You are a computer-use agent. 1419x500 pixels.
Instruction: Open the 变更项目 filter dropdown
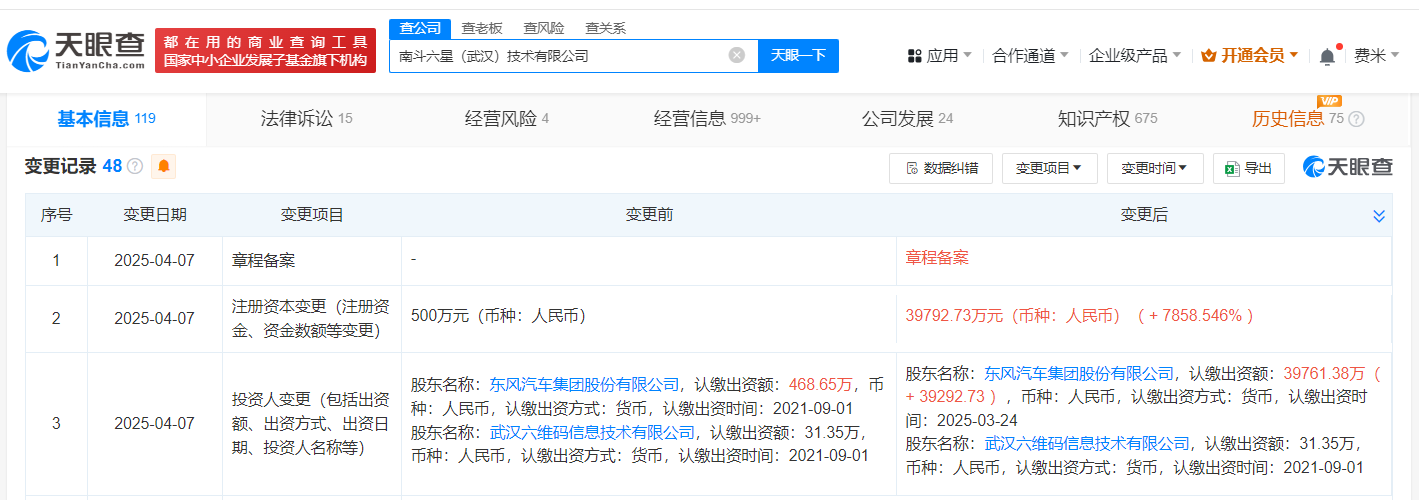click(1049, 168)
